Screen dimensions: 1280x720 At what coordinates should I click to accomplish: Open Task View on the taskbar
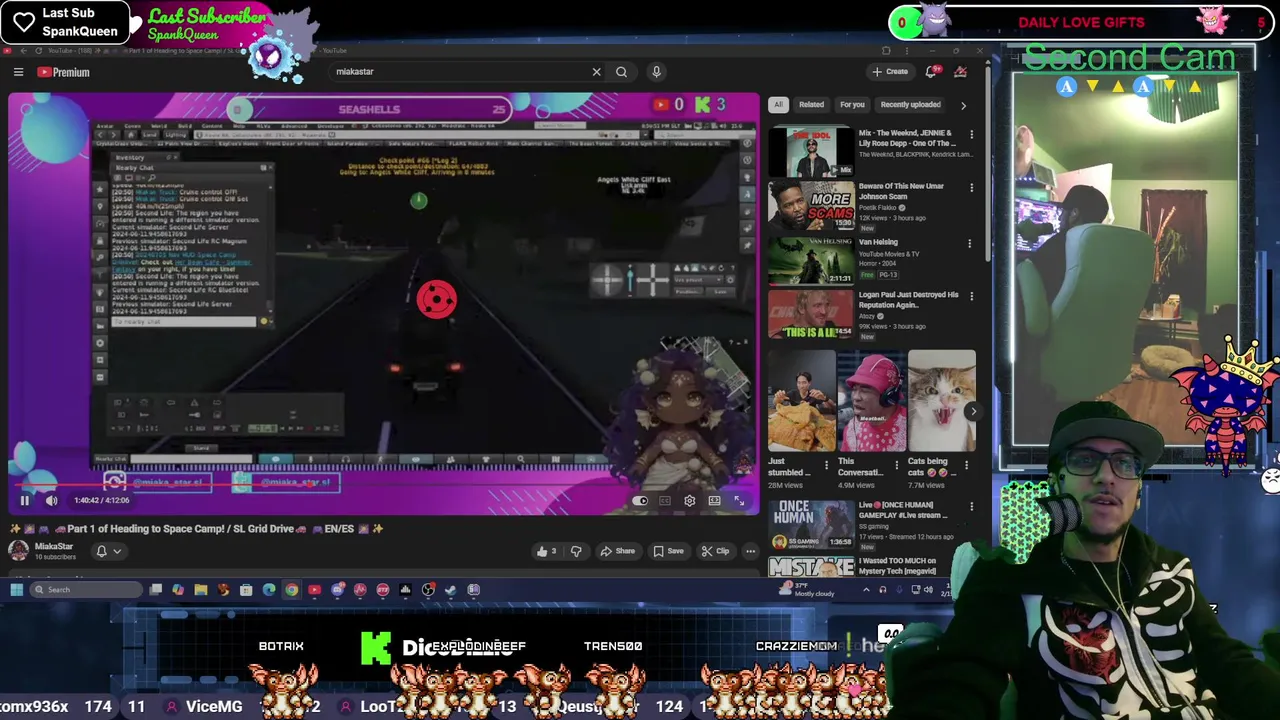155,589
